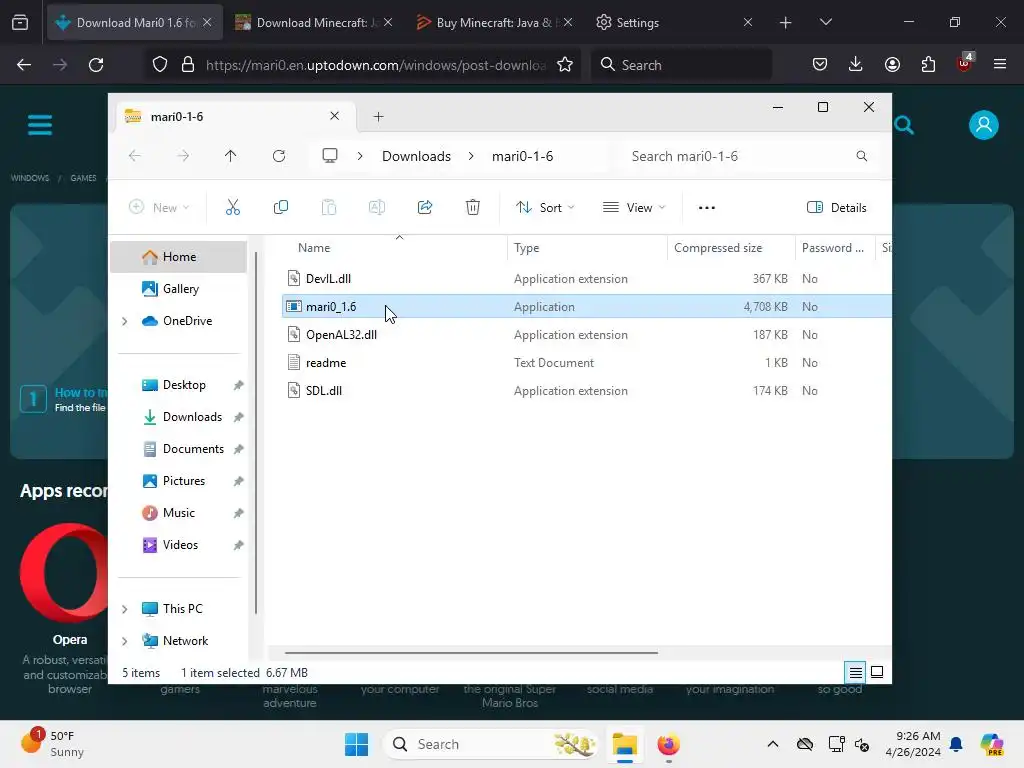
Task: Show hidden system tray icons
Action: 773,744
